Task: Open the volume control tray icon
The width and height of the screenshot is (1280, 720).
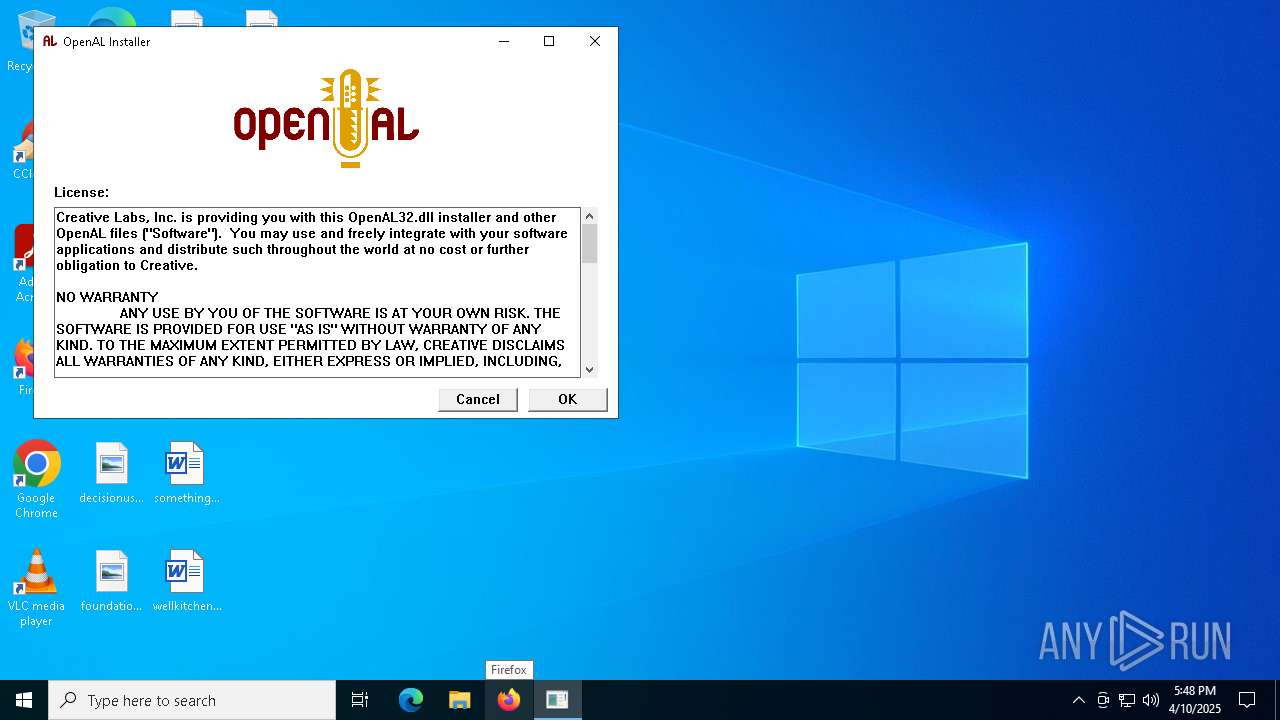Action: pyautogui.click(x=1151, y=700)
